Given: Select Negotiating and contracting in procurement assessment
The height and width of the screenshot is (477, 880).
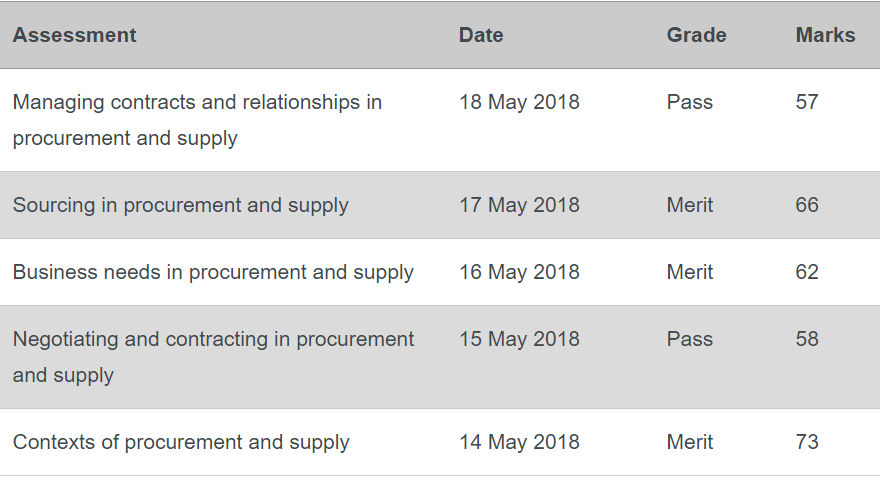Looking at the screenshot, I should pos(213,357).
